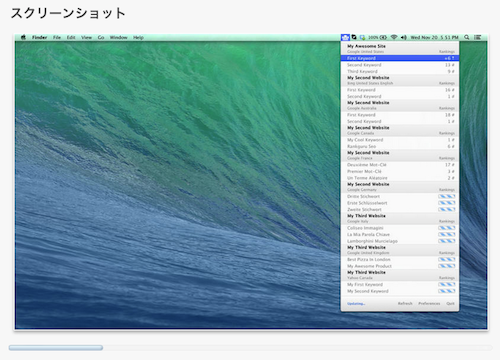Image resolution: width=500 pixels, height=360 pixels.
Task: Click Refresh in the rankings panel
Action: [405, 303]
